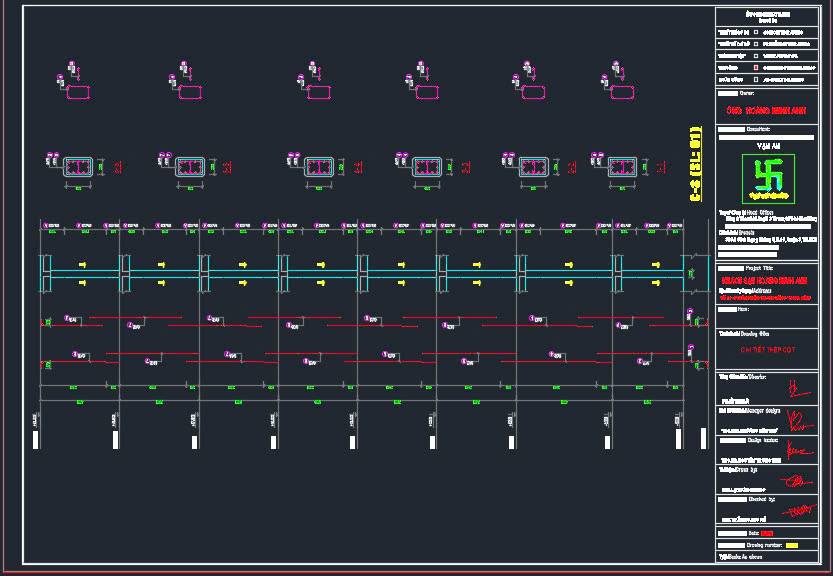Select the red drawing title text CHI TIẾT THÉP CỘT
The image size is (833, 576).
click(x=768, y=350)
